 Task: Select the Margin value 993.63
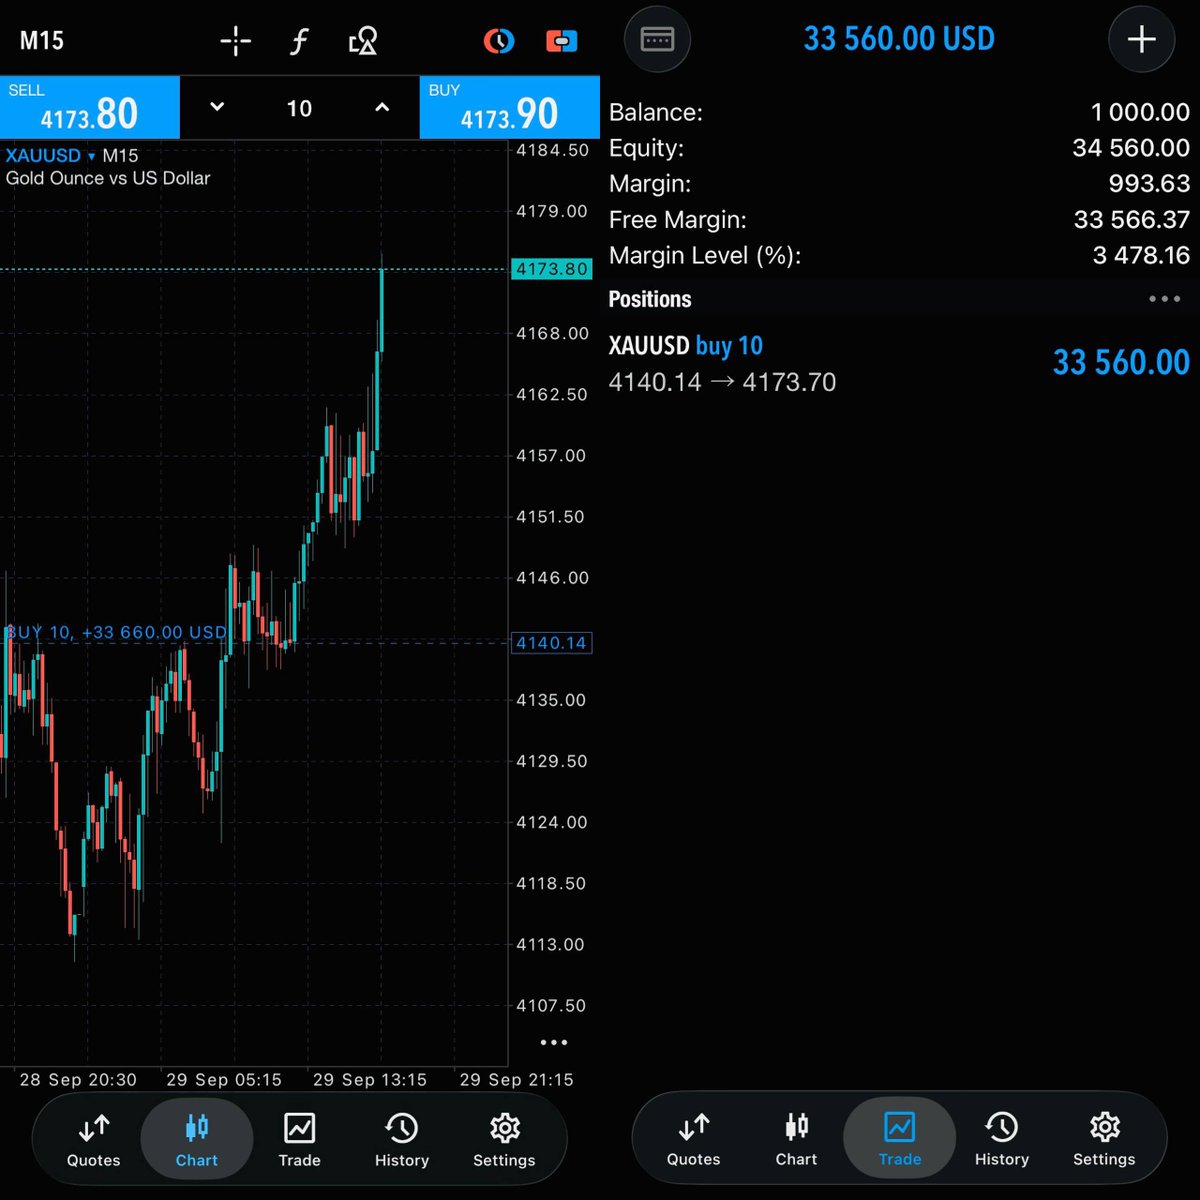(1149, 184)
